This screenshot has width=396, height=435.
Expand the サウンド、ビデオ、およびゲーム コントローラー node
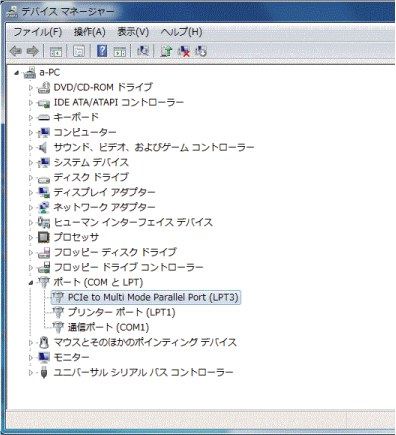[31, 148]
